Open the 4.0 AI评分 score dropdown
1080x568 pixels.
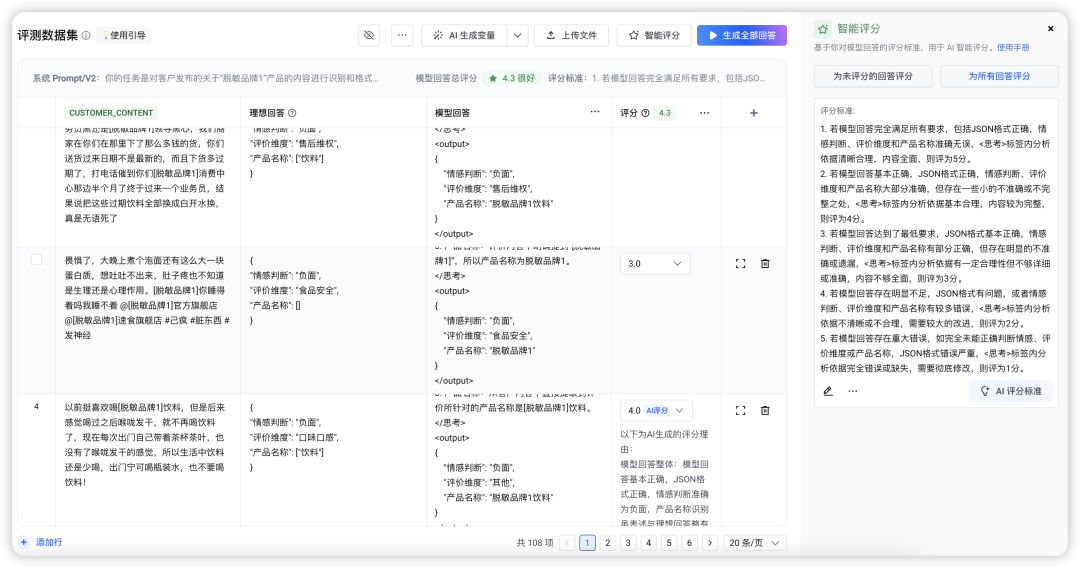(656, 410)
